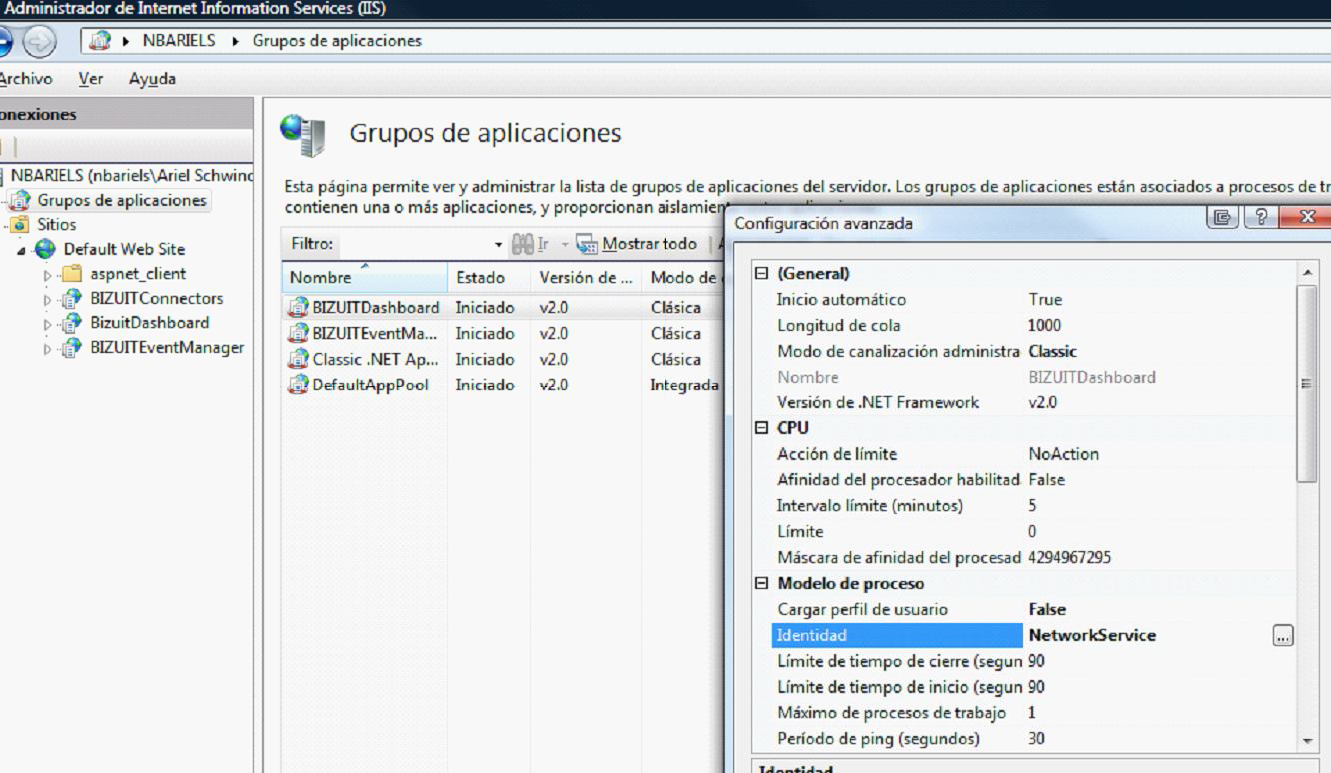This screenshot has height=773, width=1331.
Task: Click the property grid scrollbar thumb
Action: 1307,384
